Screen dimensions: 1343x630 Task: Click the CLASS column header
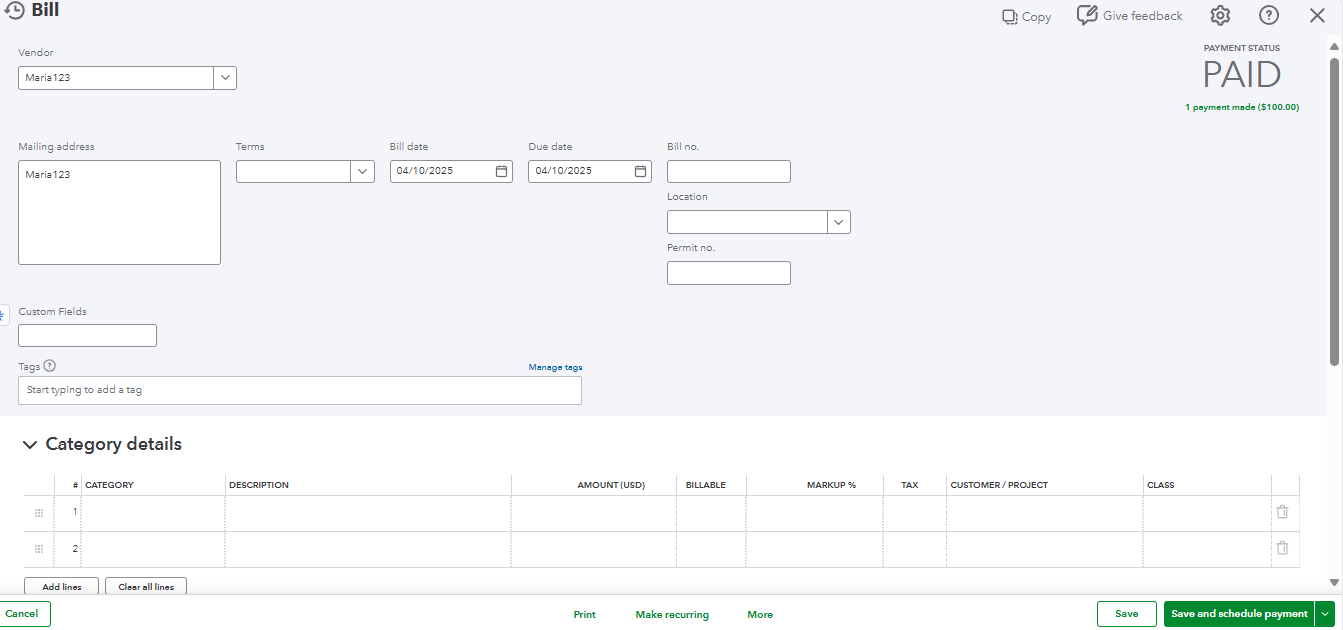click(1161, 485)
